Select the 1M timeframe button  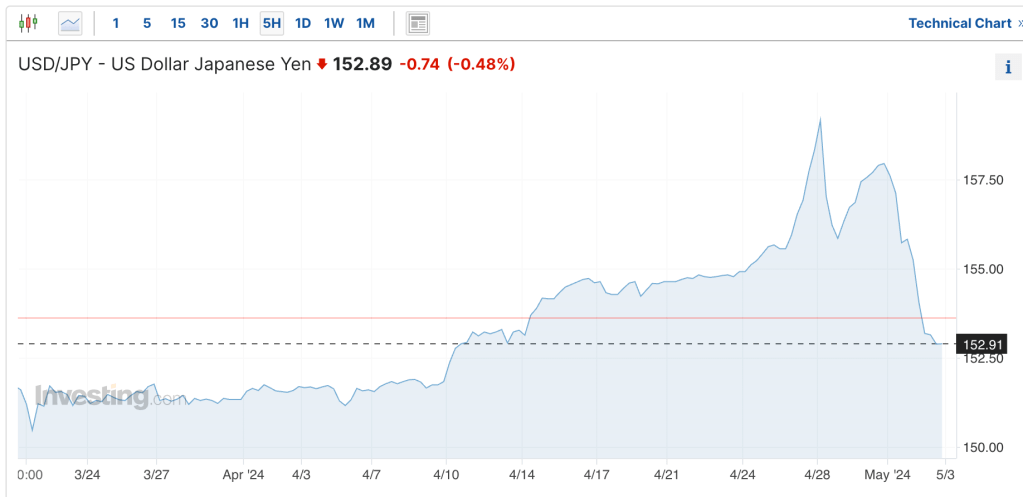tap(365, 23)
